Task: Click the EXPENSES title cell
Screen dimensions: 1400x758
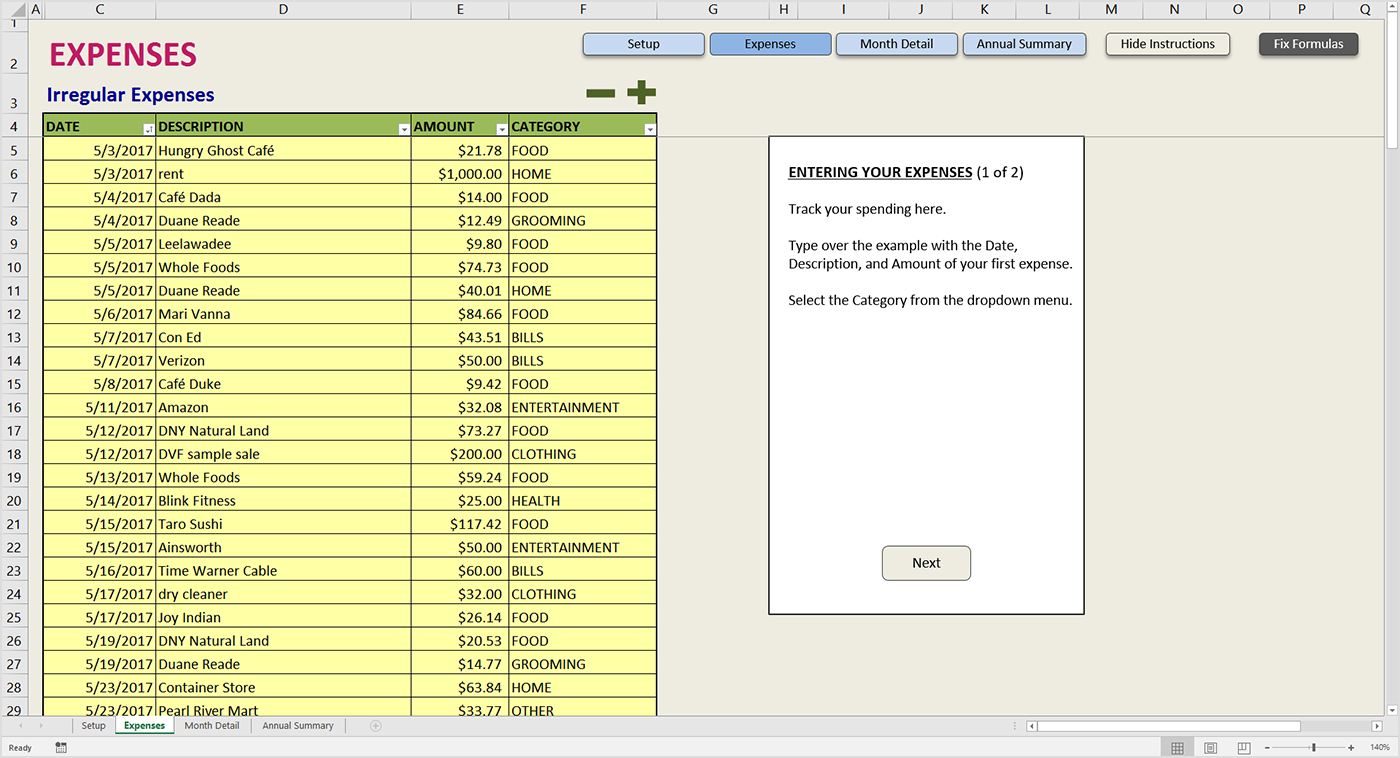Action: pos(123,55)
